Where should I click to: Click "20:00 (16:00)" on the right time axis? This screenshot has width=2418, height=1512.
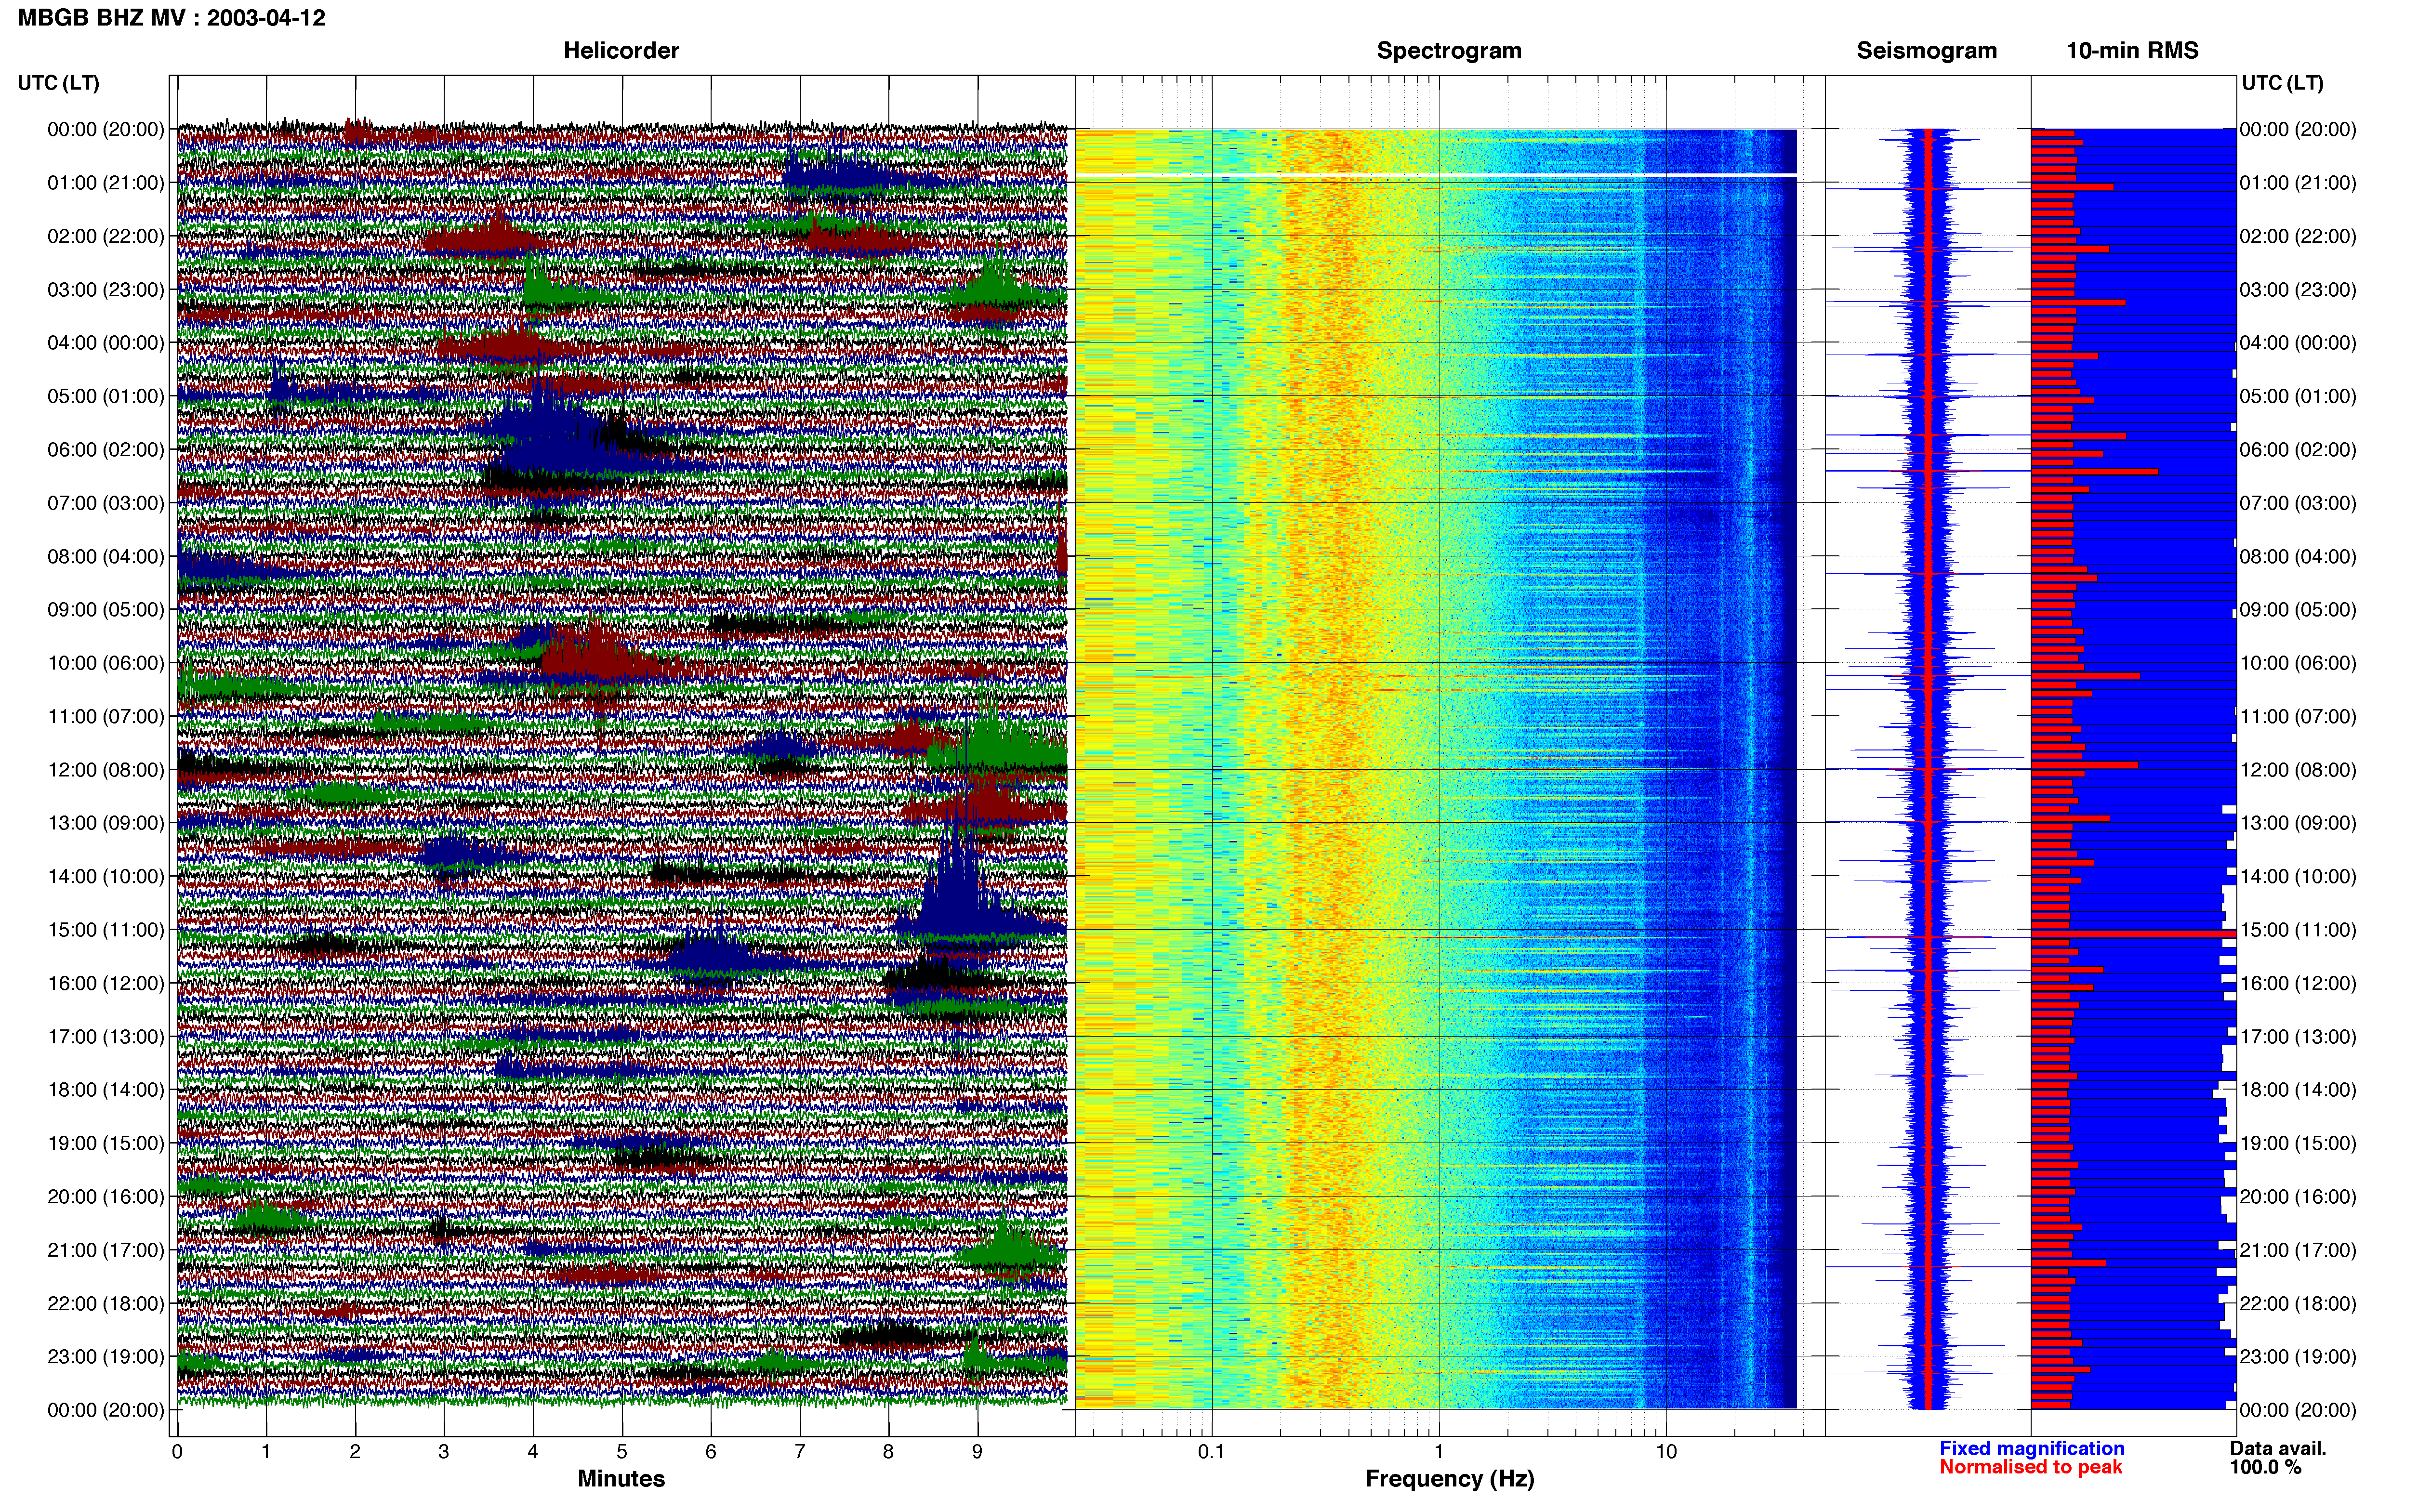(2298, 1197)
